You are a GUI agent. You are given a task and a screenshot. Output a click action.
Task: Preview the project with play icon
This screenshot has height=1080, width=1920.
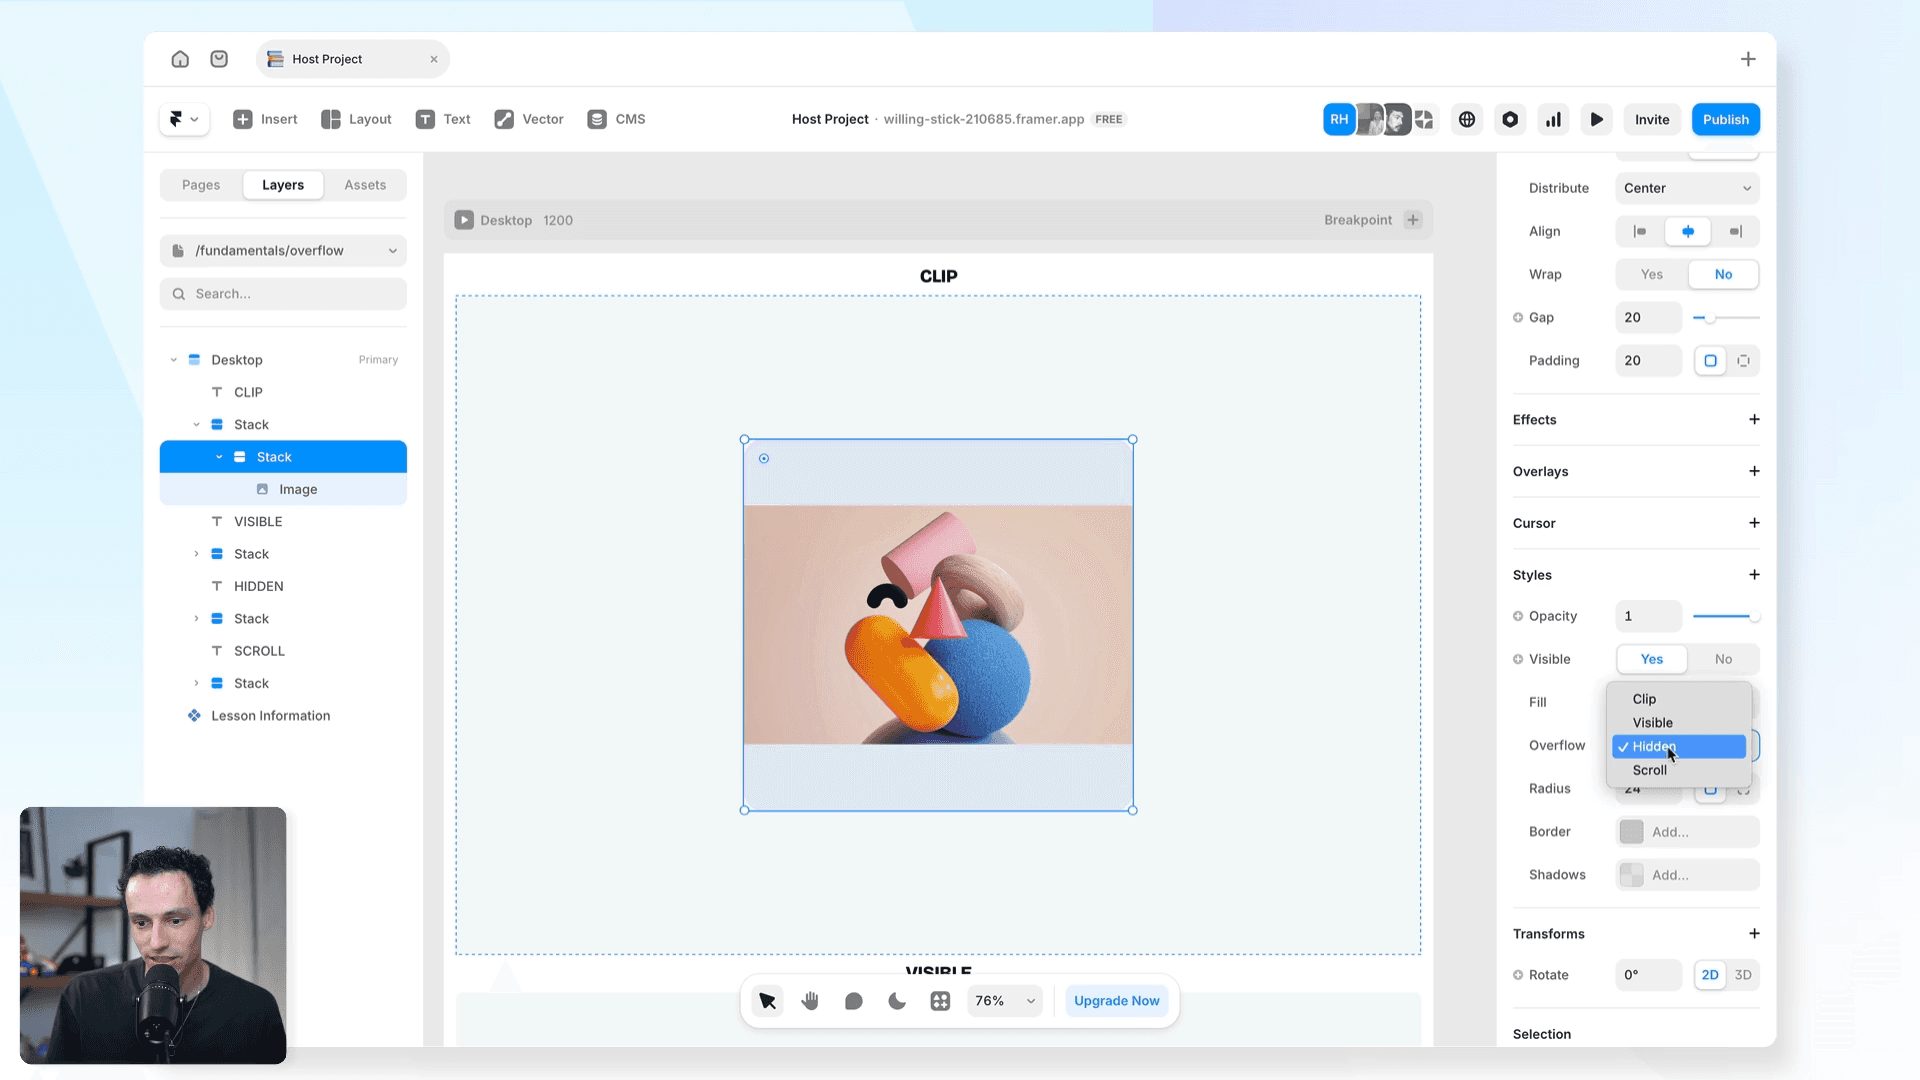1597,119
